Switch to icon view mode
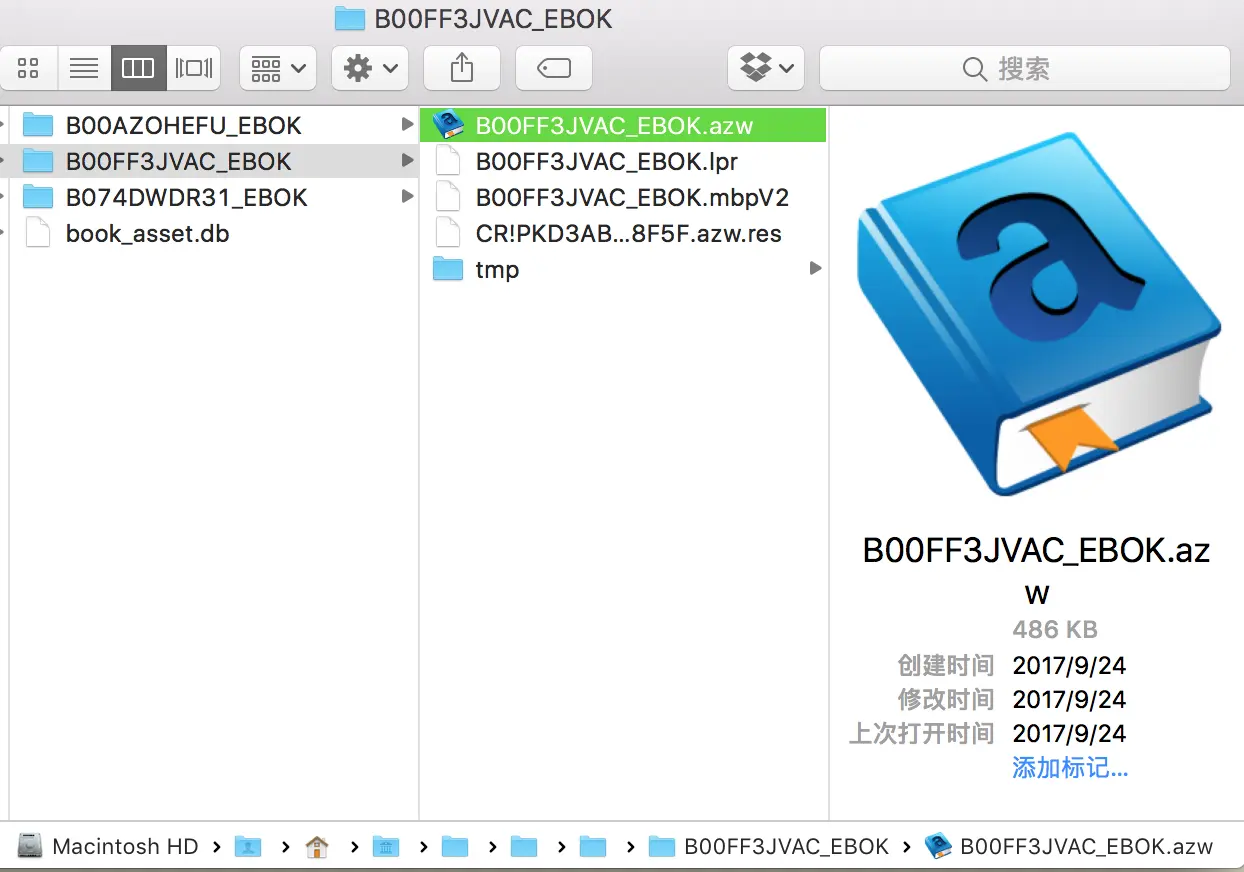1244x872 pixels. (x=29, y=68)
